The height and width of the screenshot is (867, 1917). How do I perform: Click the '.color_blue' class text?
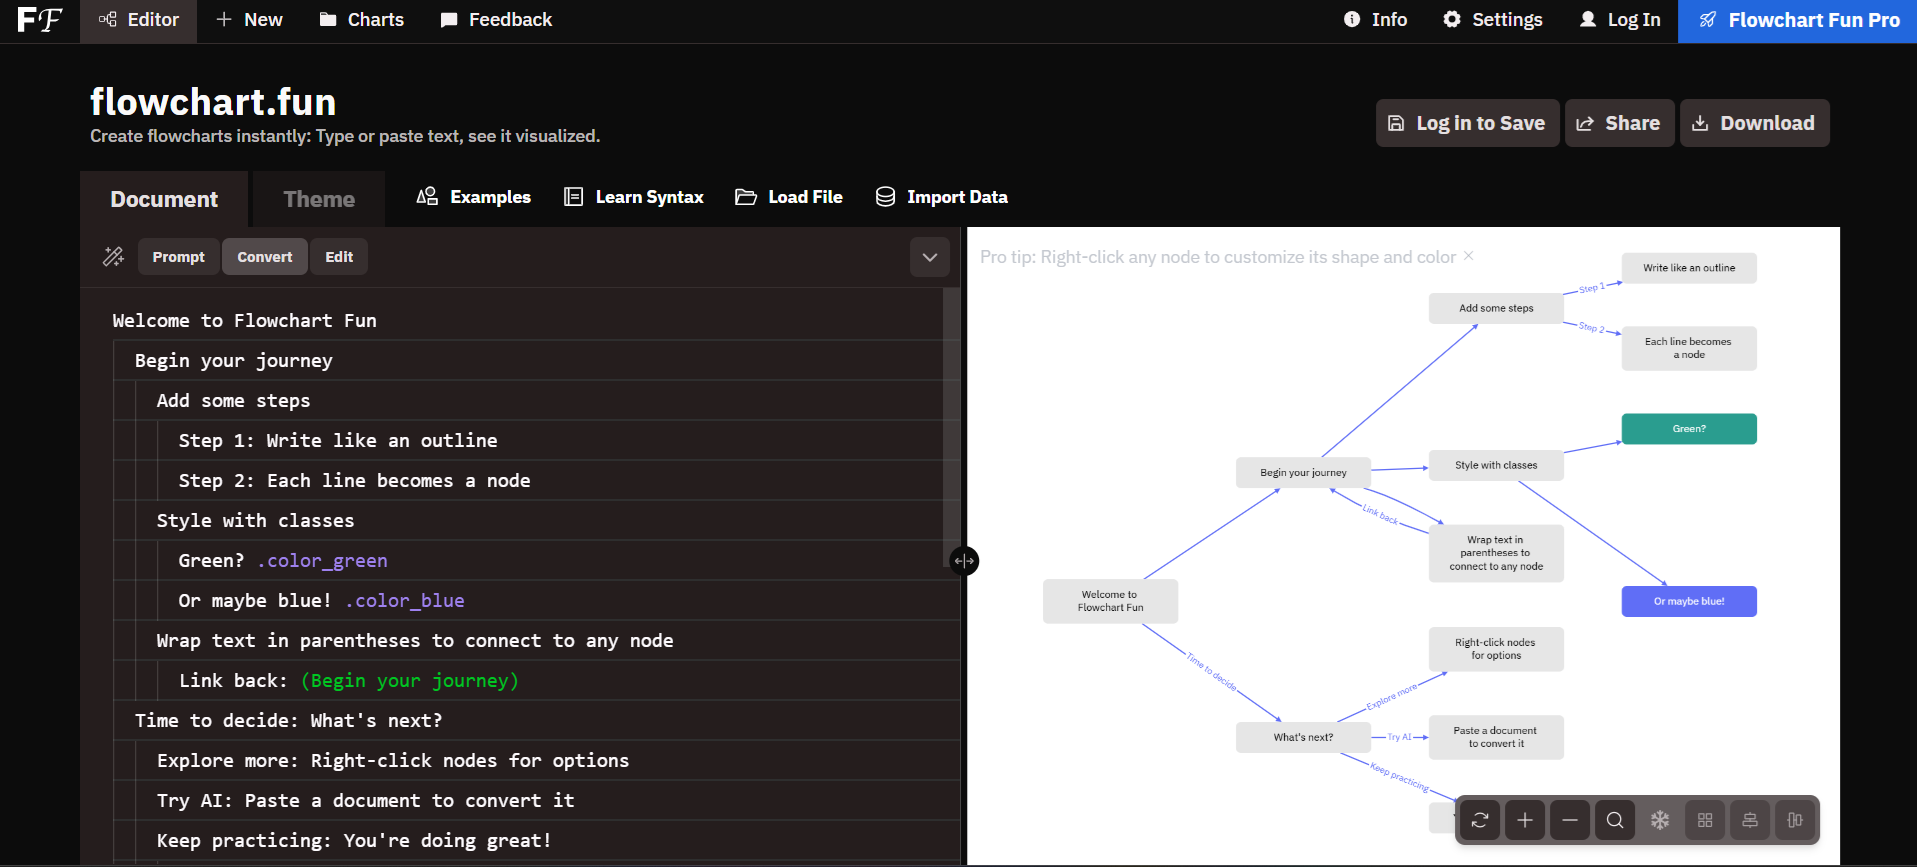click(x=405, y=600)
